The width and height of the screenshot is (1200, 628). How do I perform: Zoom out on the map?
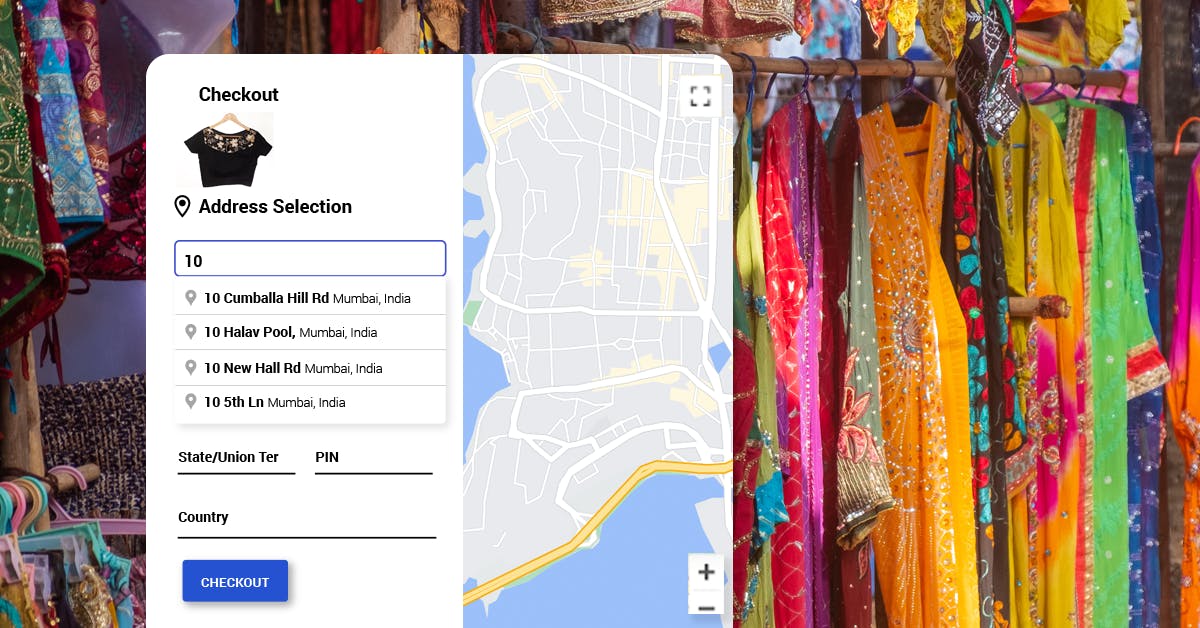706,606
